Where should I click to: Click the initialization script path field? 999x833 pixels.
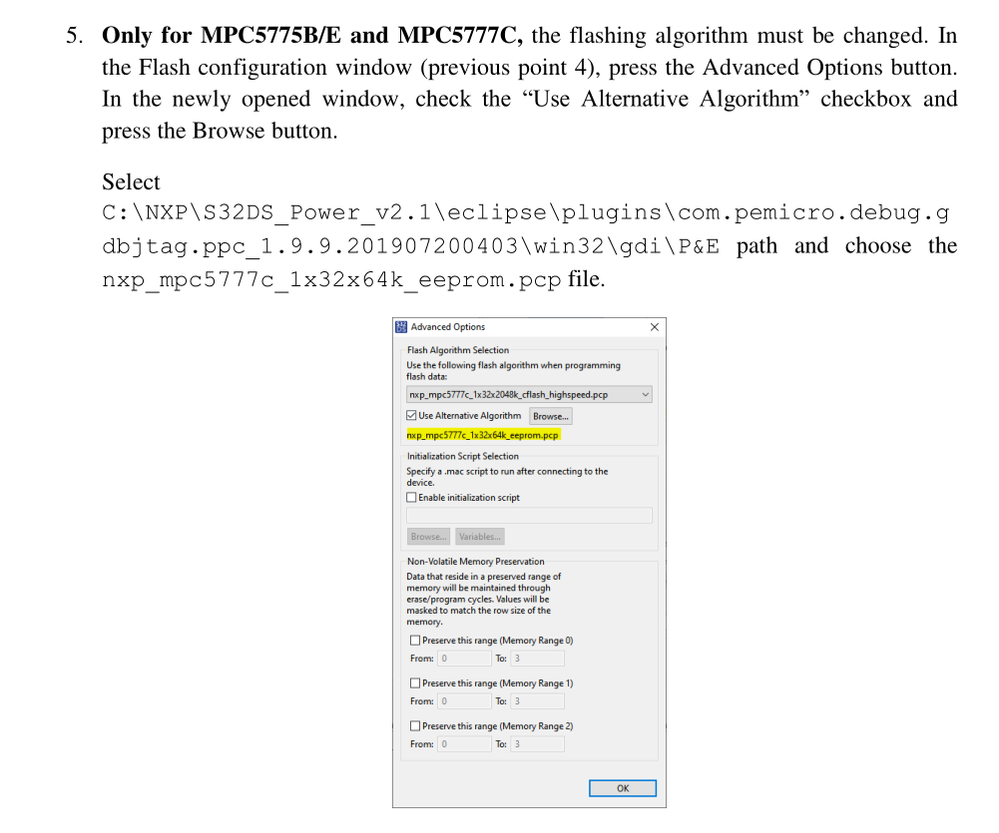[529, 515]
